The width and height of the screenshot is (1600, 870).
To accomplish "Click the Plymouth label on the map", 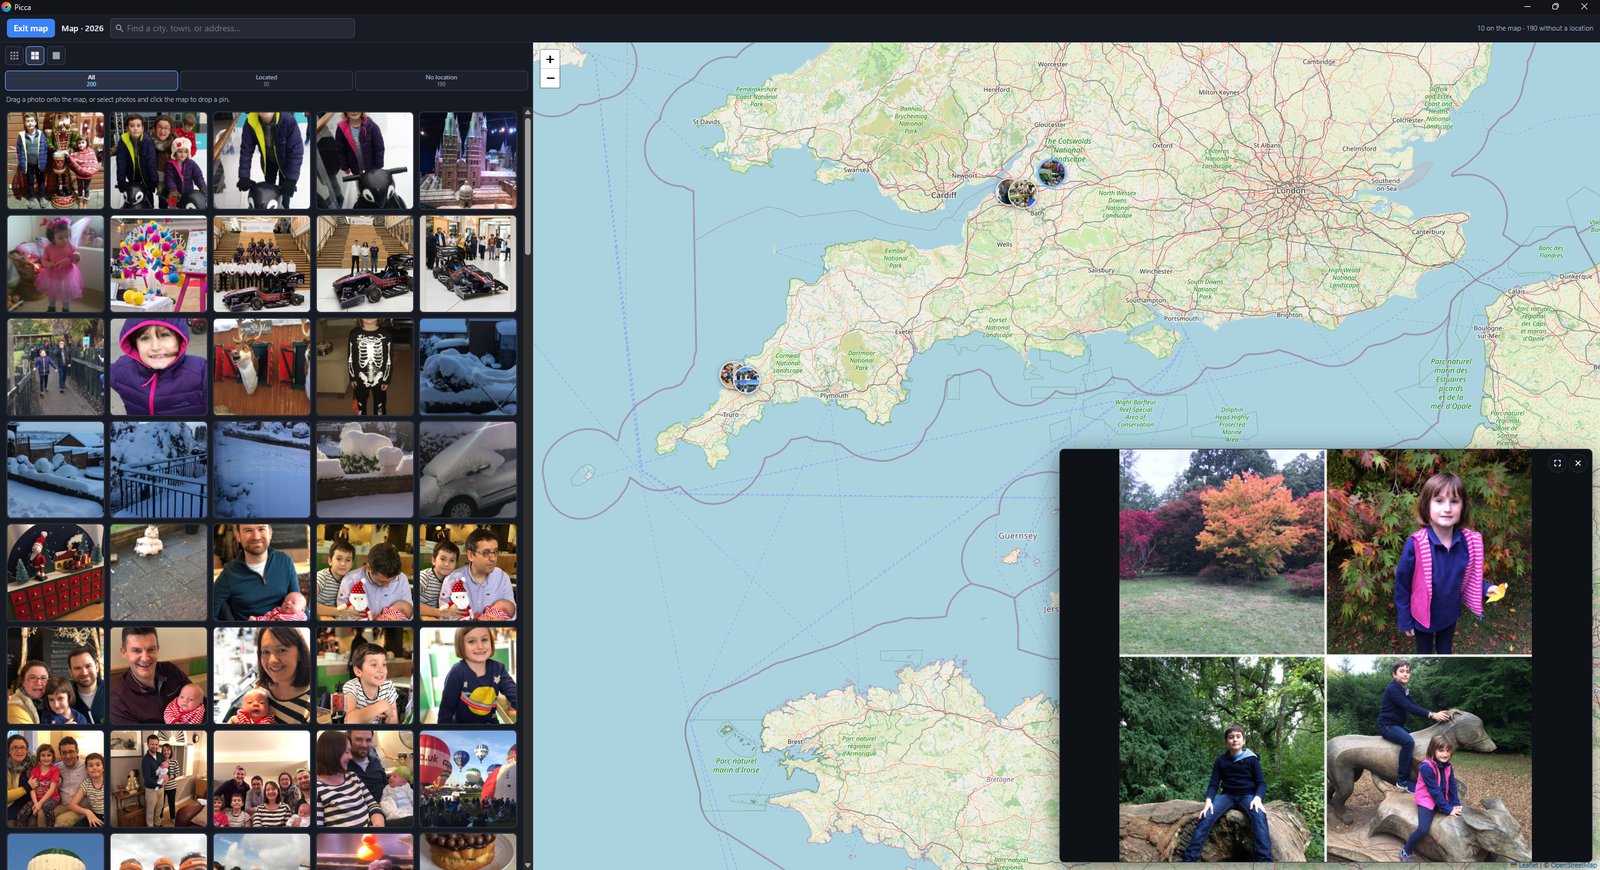I will point(834,396).
